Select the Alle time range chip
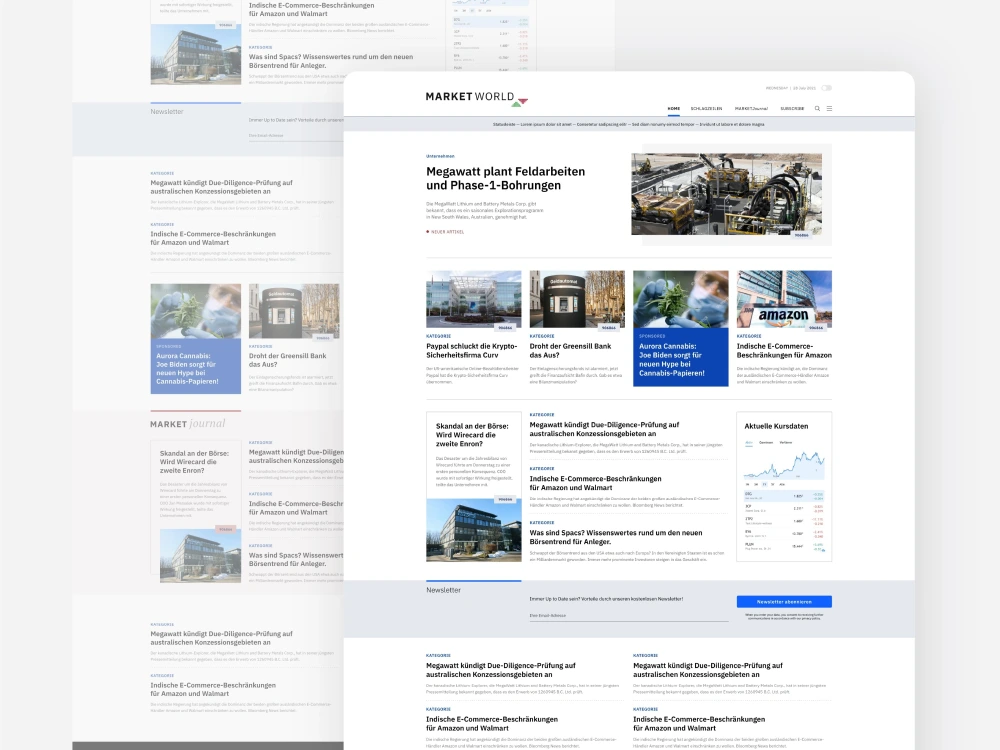Image resolution: width=1000 pixels, height=750 pixels. (x=782, y=483)
